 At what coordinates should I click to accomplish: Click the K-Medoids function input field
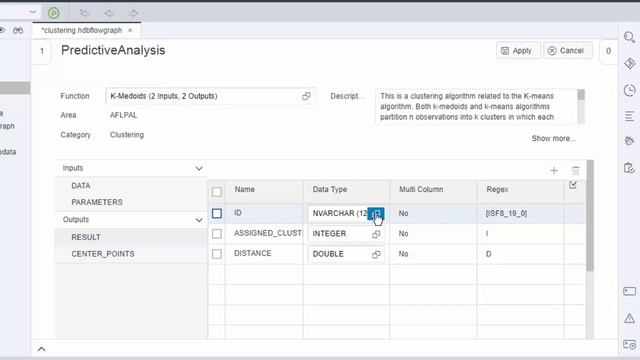coord(210,96)
